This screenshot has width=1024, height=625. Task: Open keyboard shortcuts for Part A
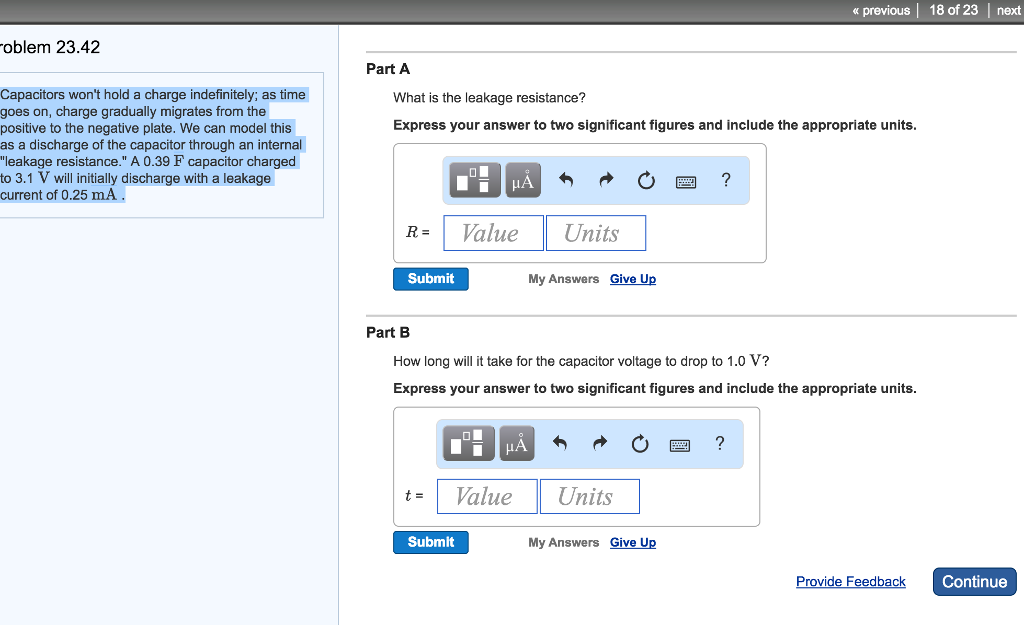point(686,181)
